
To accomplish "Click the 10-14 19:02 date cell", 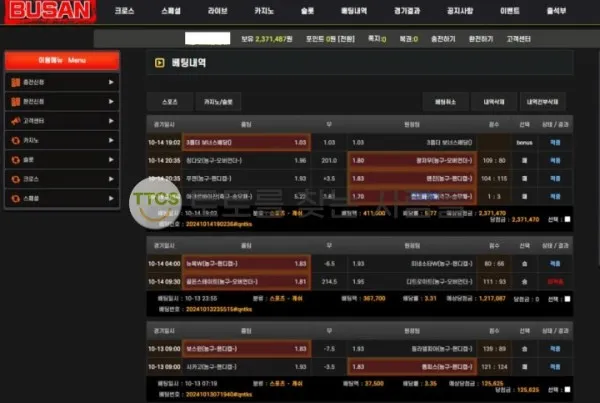I will [x=164, y=142].
